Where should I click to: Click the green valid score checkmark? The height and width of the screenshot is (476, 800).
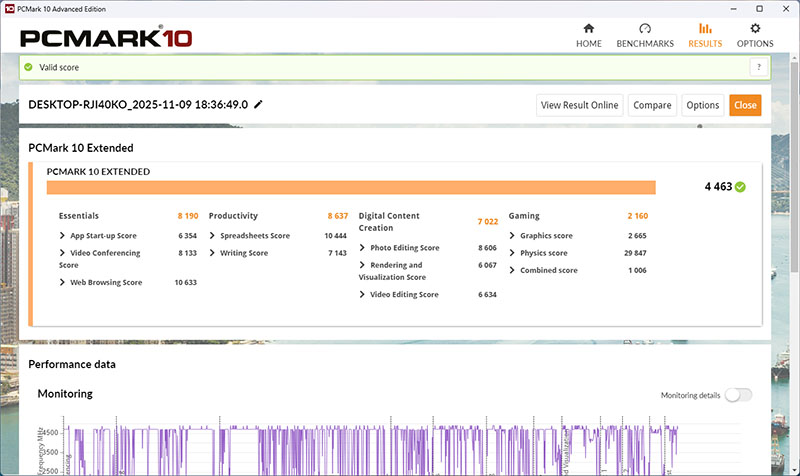pos(29,67)
